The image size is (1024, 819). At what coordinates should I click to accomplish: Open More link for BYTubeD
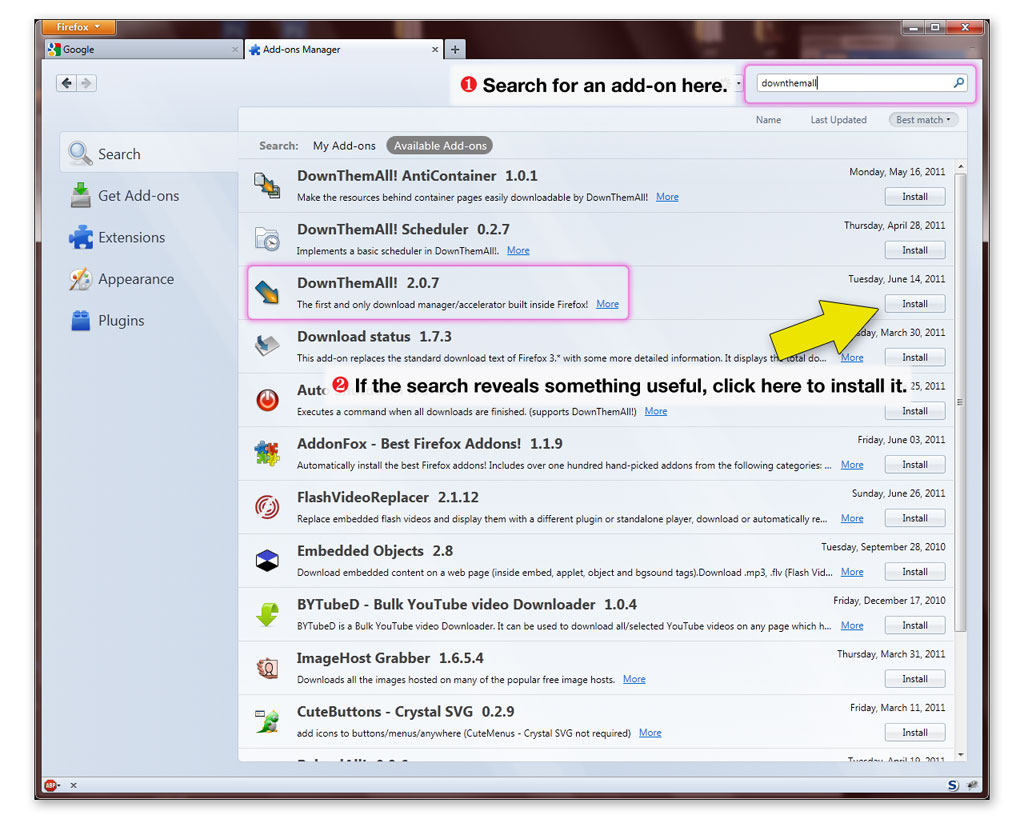852,625
